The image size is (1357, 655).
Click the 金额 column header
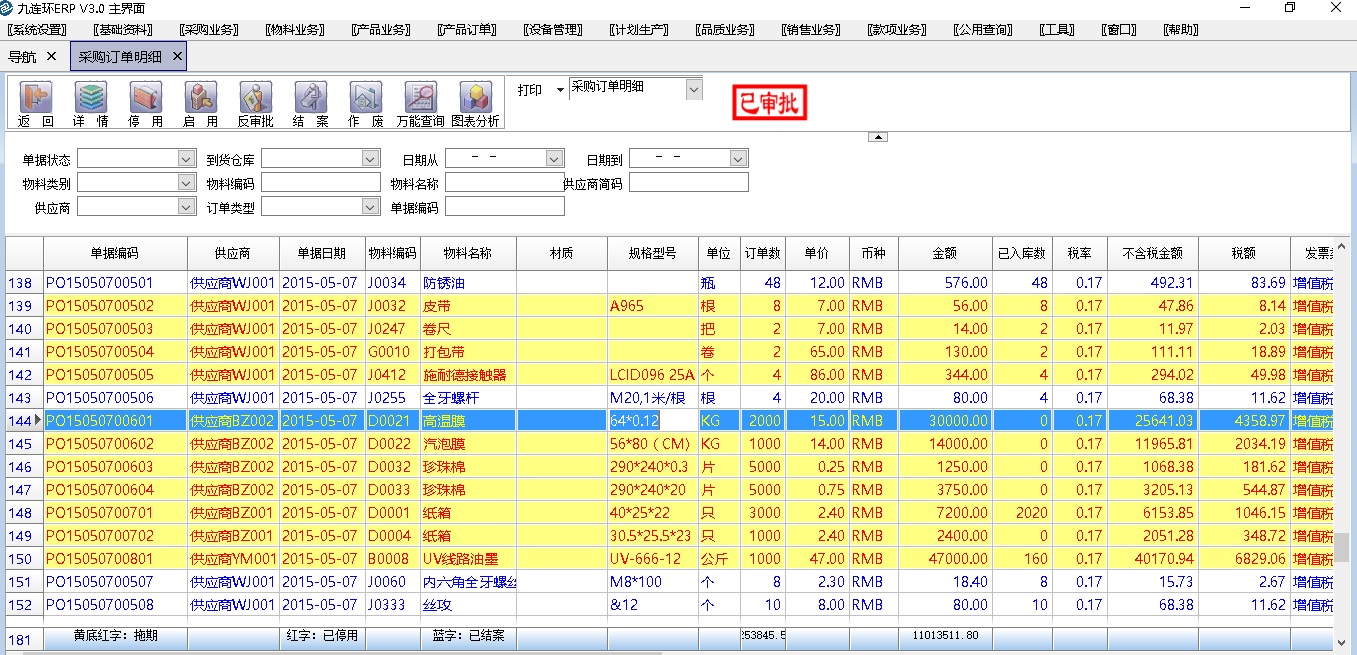click(x=943, y=254)
